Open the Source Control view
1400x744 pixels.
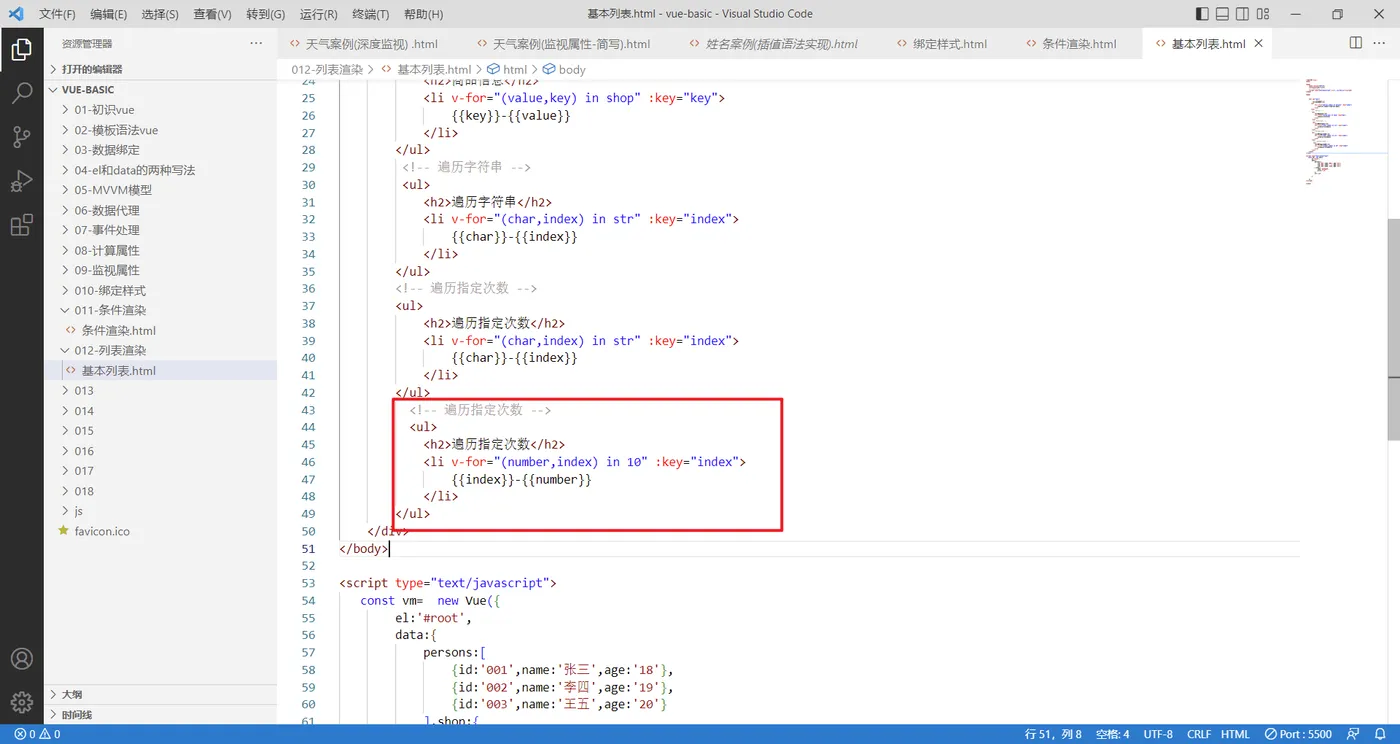pos(21,138)
